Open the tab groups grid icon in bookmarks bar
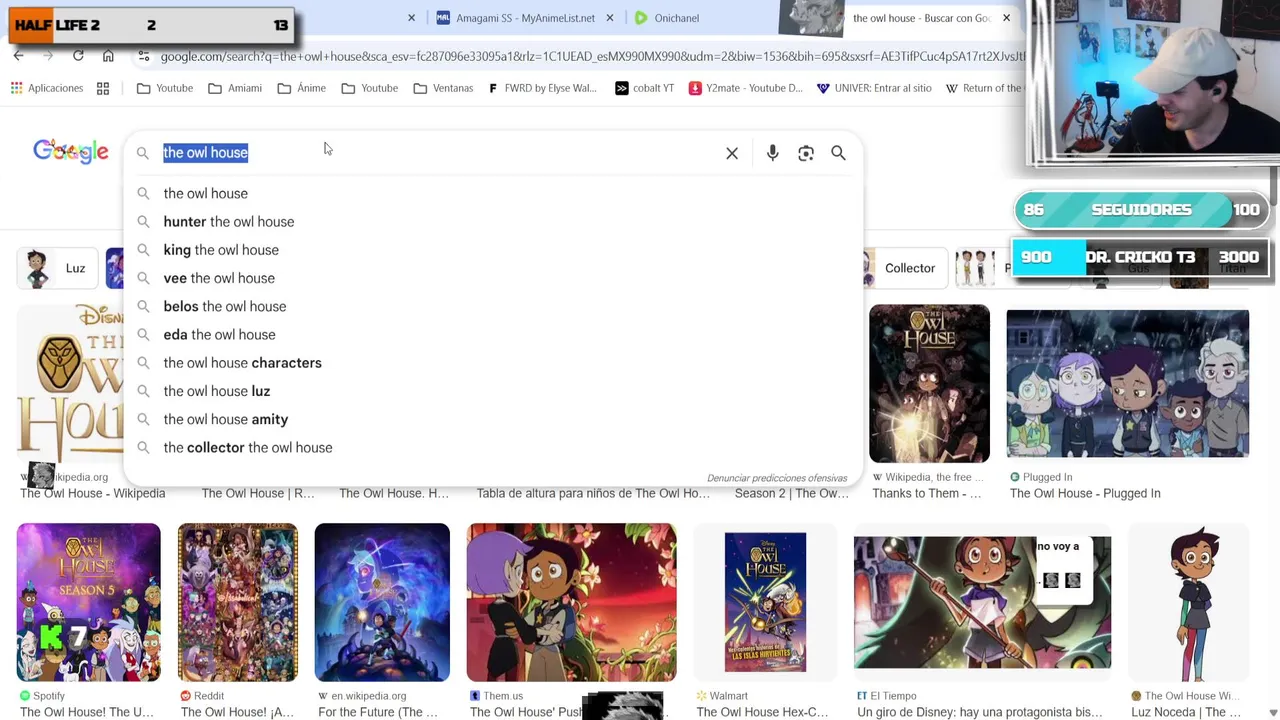1280x720 pixels. click(x=103, y=88)
